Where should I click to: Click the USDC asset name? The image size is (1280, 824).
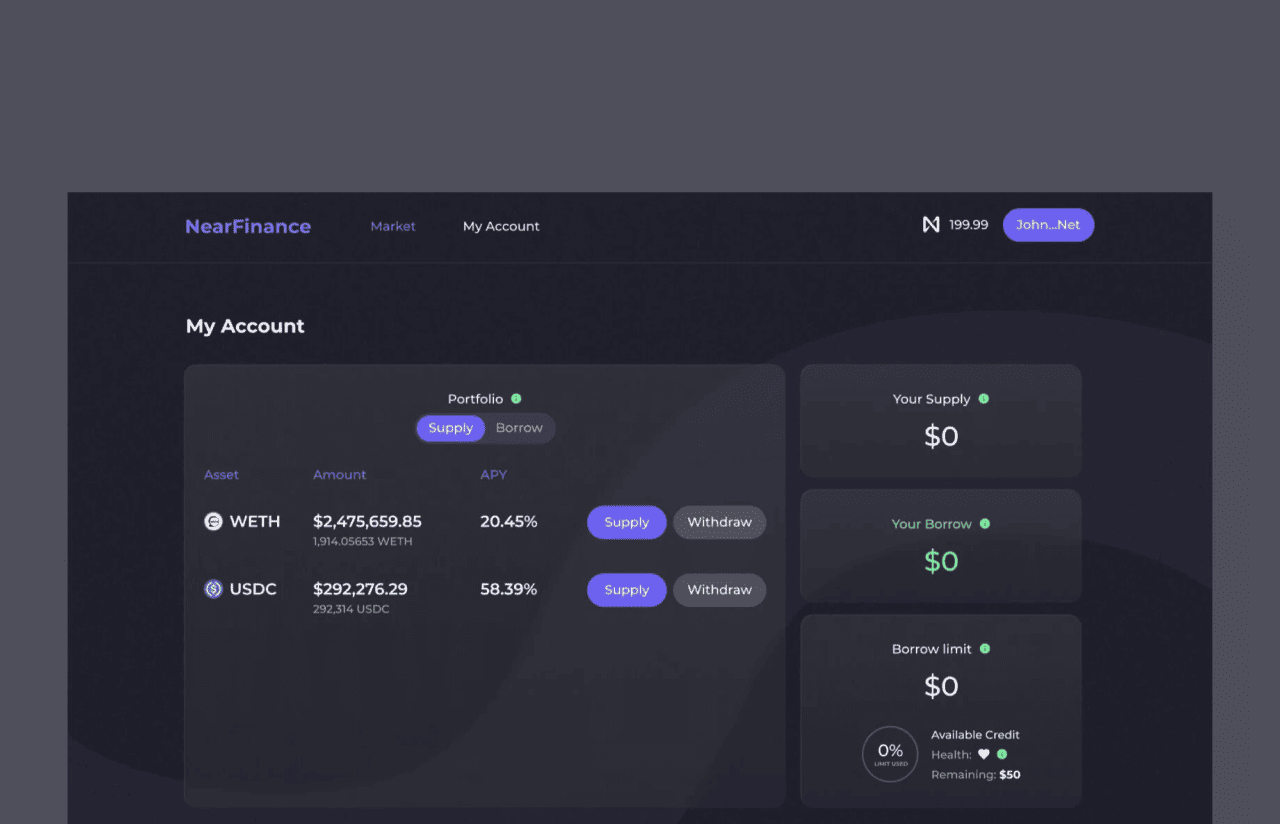[x=253, y=589]
